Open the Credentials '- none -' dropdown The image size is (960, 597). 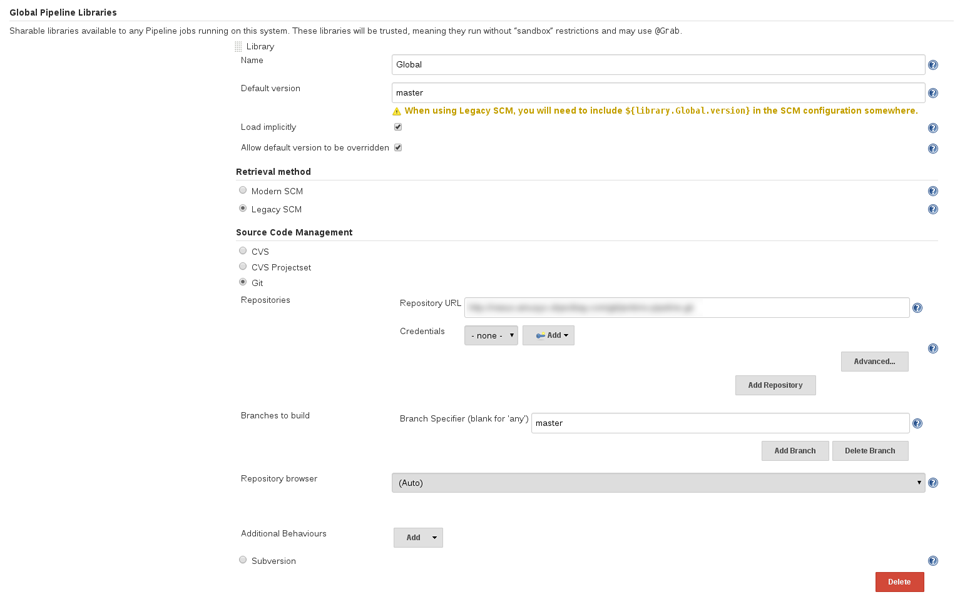click(491, 336)
